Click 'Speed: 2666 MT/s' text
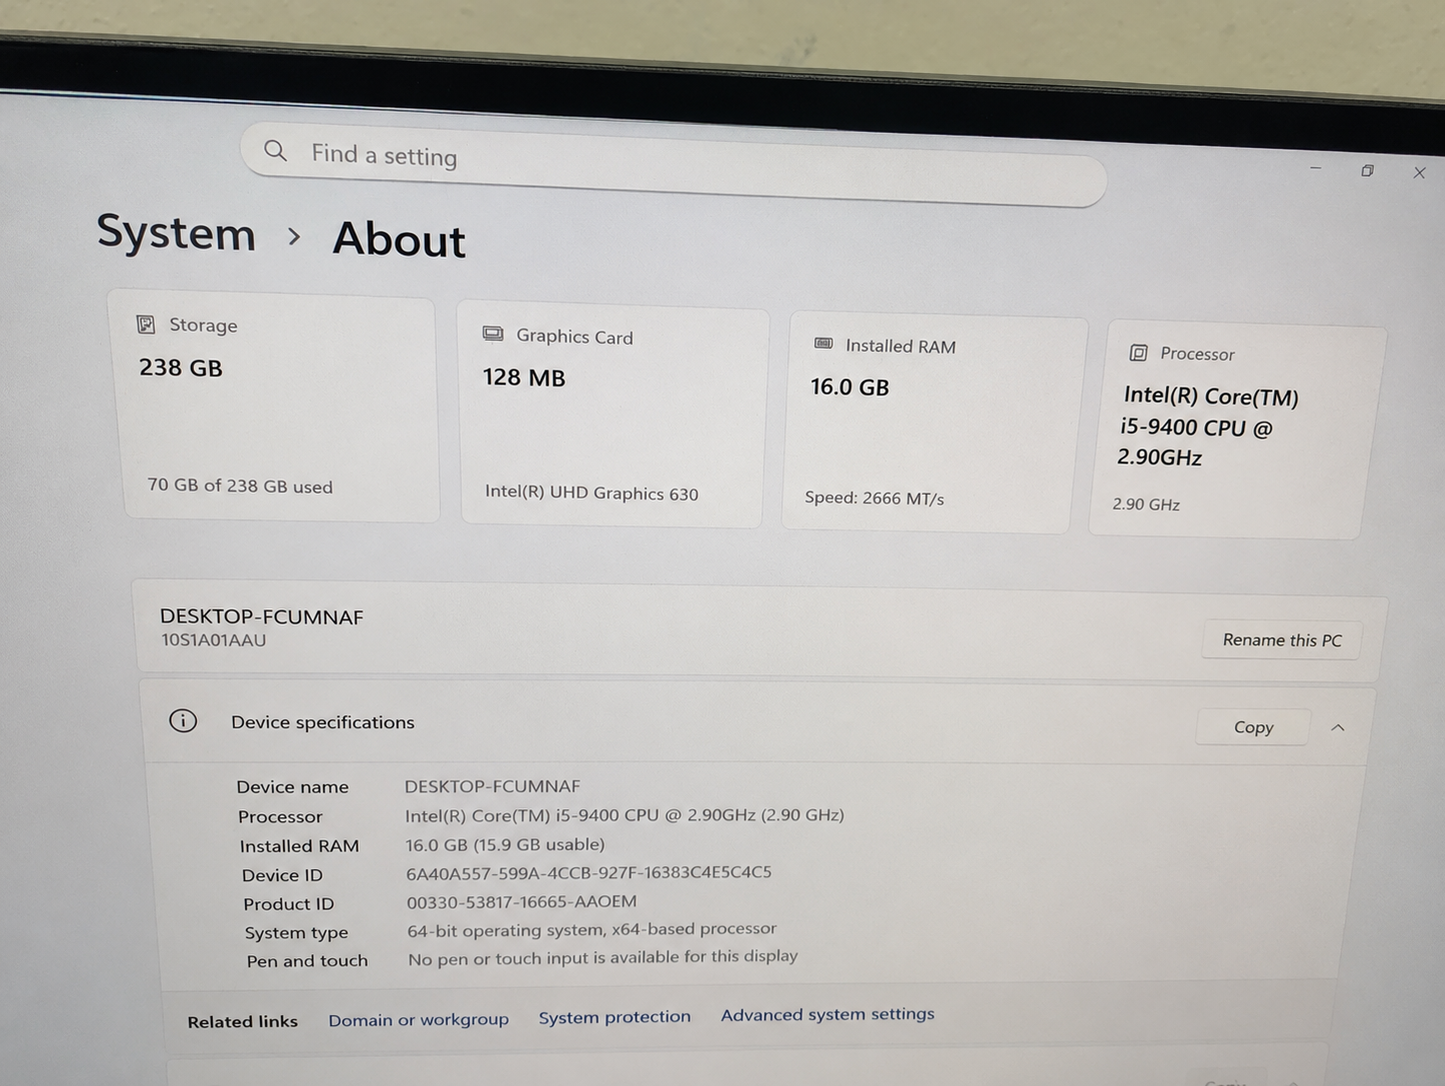The width and height of the screenshot is (1445, 1086). pyautogui.click(x=874, y=498)
